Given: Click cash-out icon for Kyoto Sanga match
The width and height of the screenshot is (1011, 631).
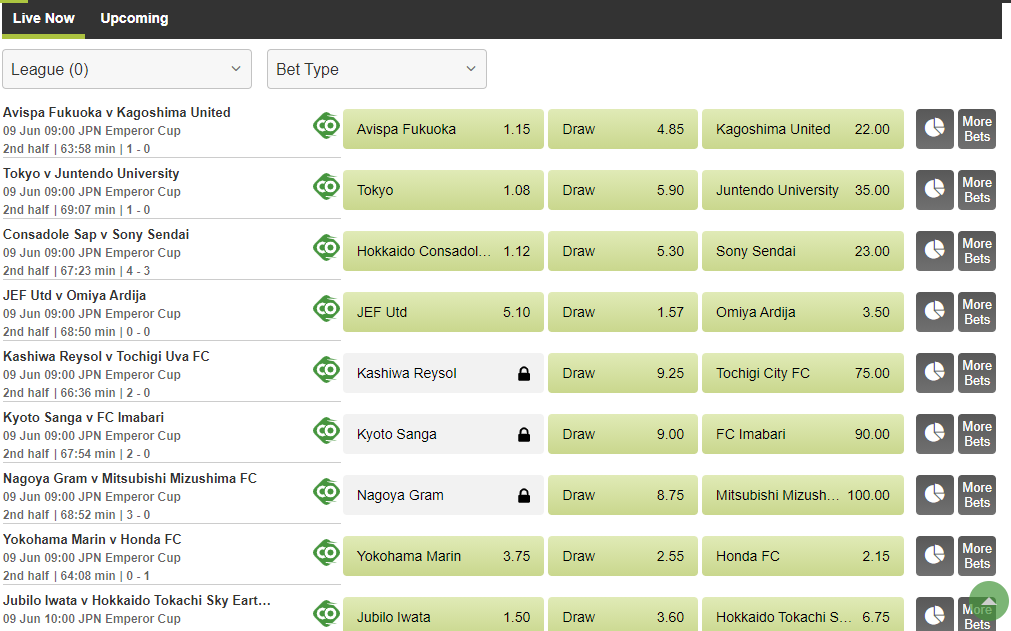Looking at the screenshot, I should coord(326,431).
